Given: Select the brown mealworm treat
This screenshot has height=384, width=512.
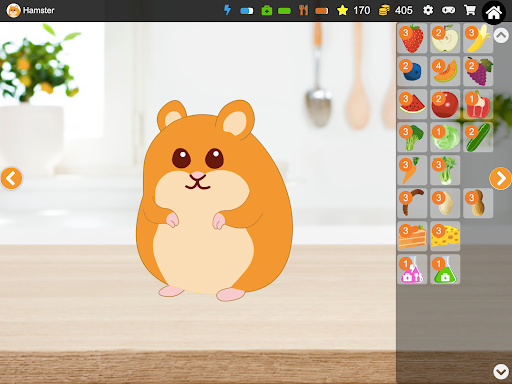Looking at the screenshot, I should coord(412,203).
